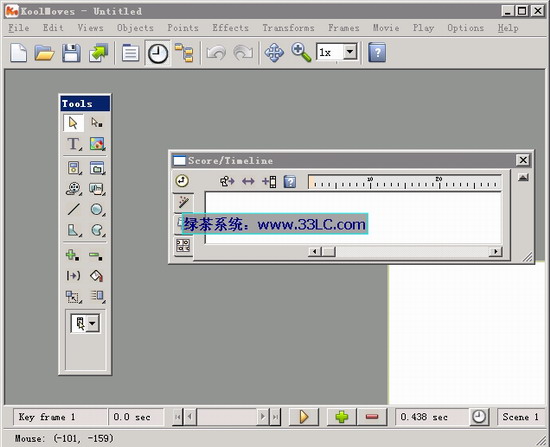Open the Effects menu

click(230, 28)
